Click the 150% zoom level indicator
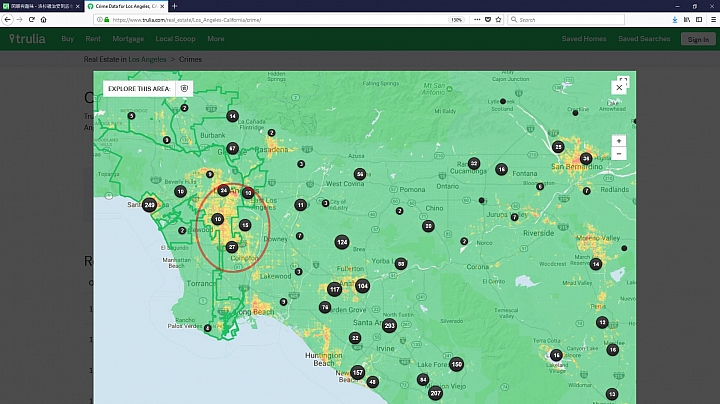Screen dimensions: 720x404 [x=456, y=20]
